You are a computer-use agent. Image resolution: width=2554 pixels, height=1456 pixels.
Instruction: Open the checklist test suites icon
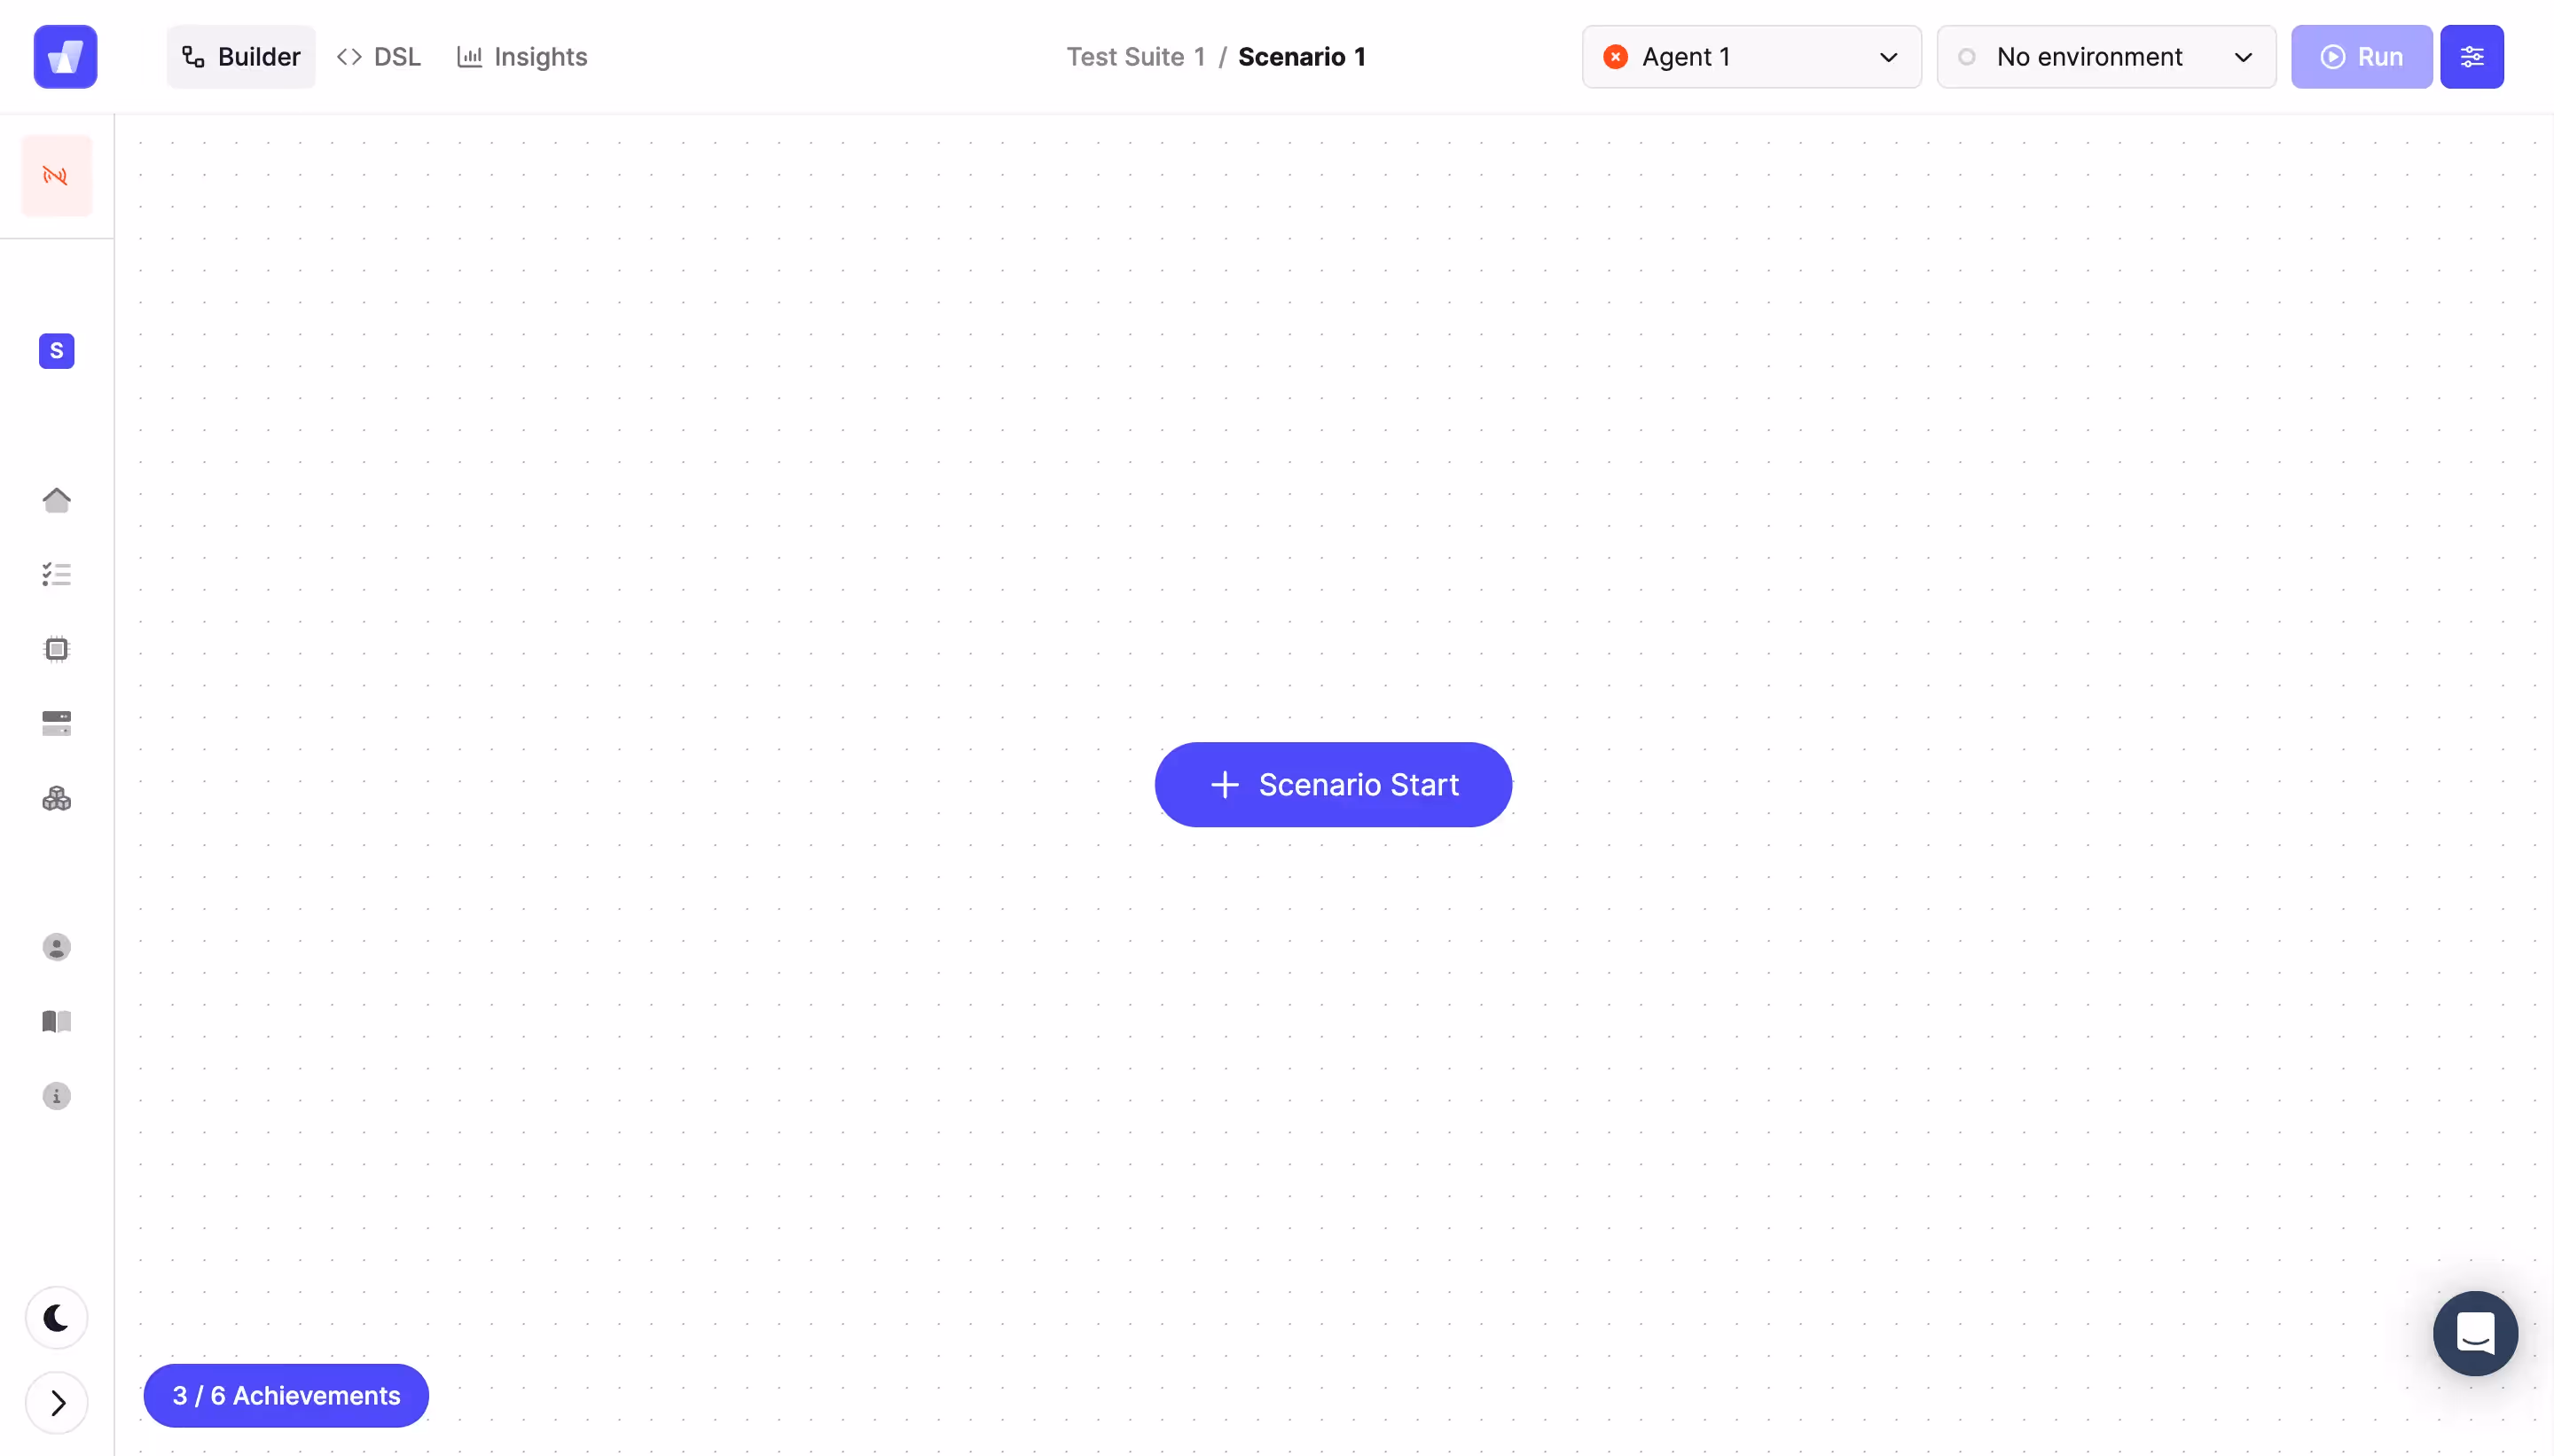click(56, 574)
